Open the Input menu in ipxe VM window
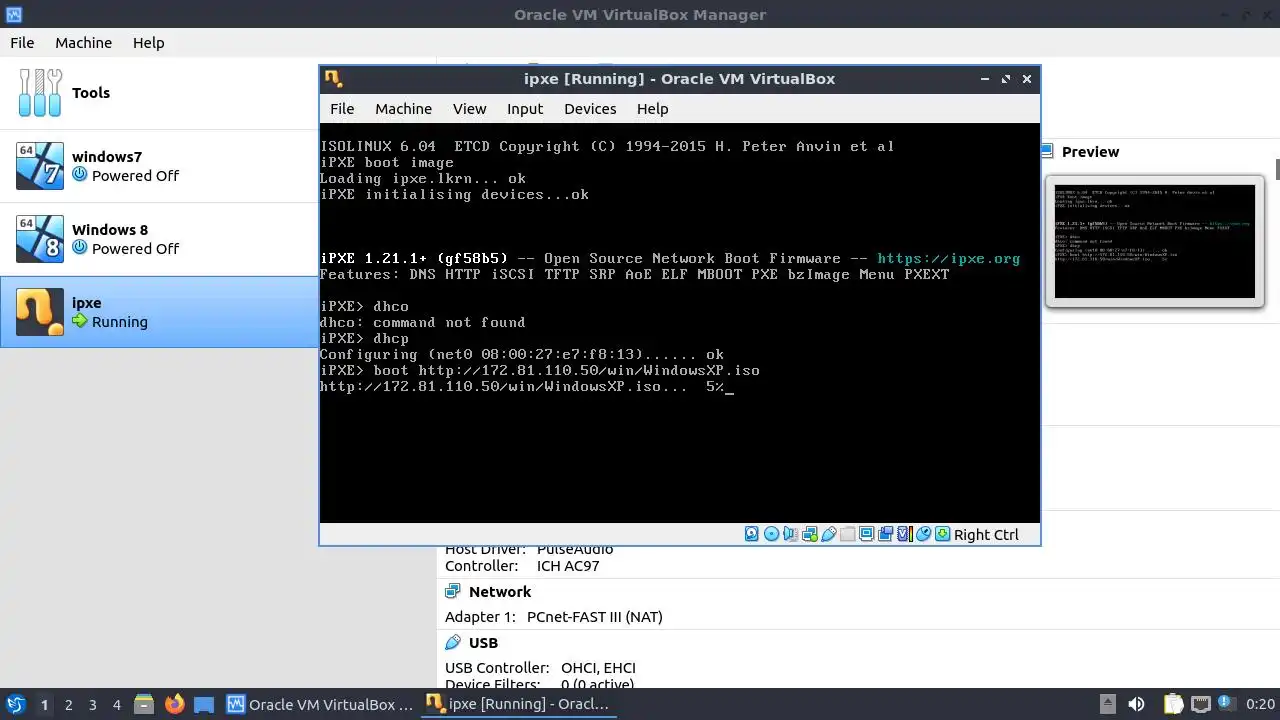1280x720 pixels. pos(525,108)
